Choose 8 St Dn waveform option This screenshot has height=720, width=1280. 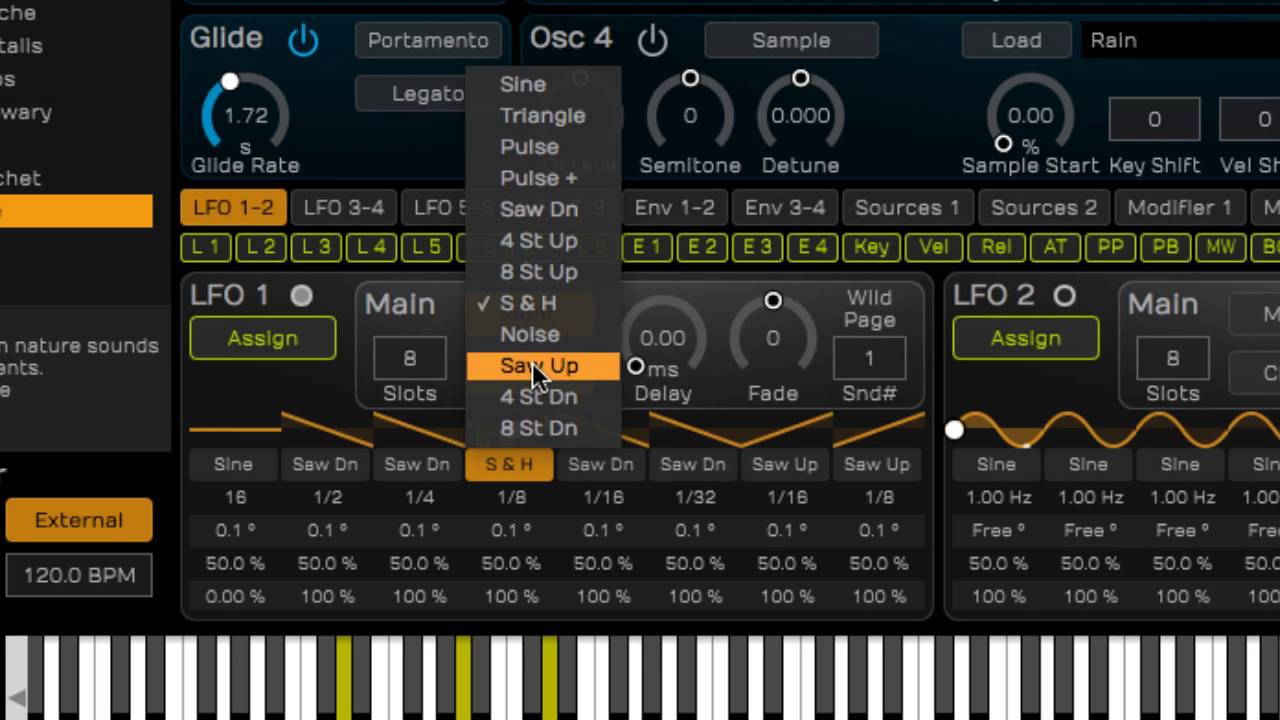[543, 427]
